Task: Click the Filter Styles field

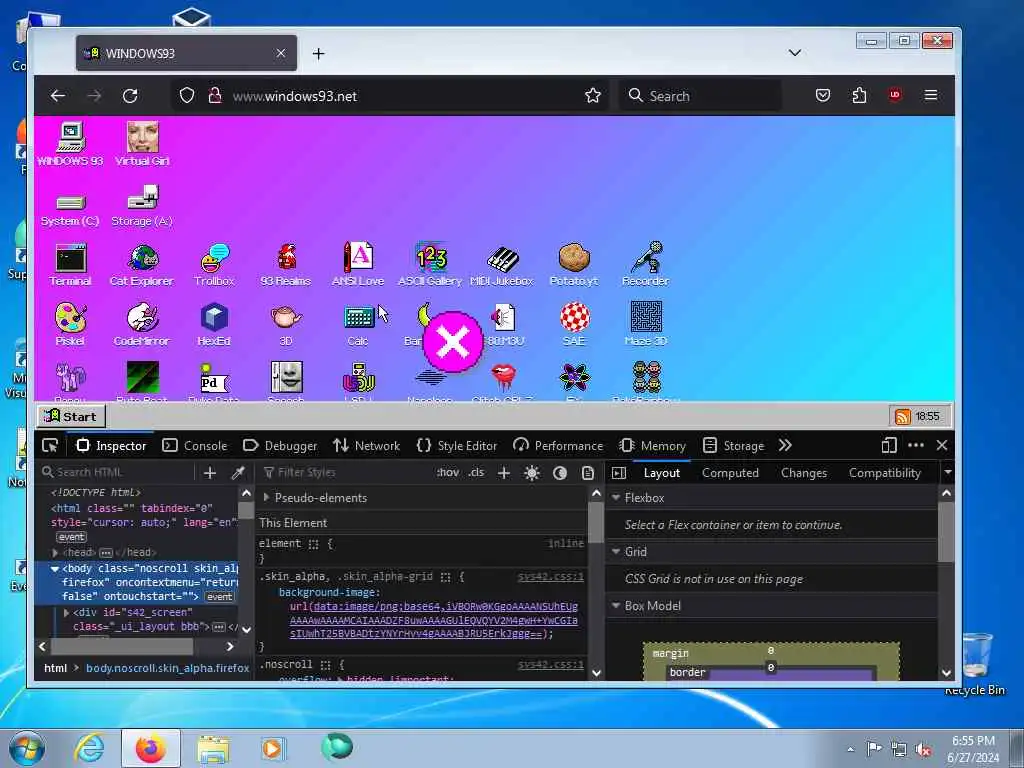Action: [345, 472]
